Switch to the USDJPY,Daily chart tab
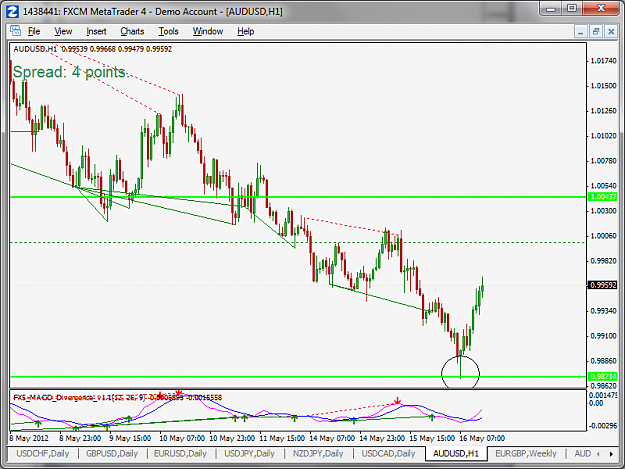The image size is (625, 469). 249,453
